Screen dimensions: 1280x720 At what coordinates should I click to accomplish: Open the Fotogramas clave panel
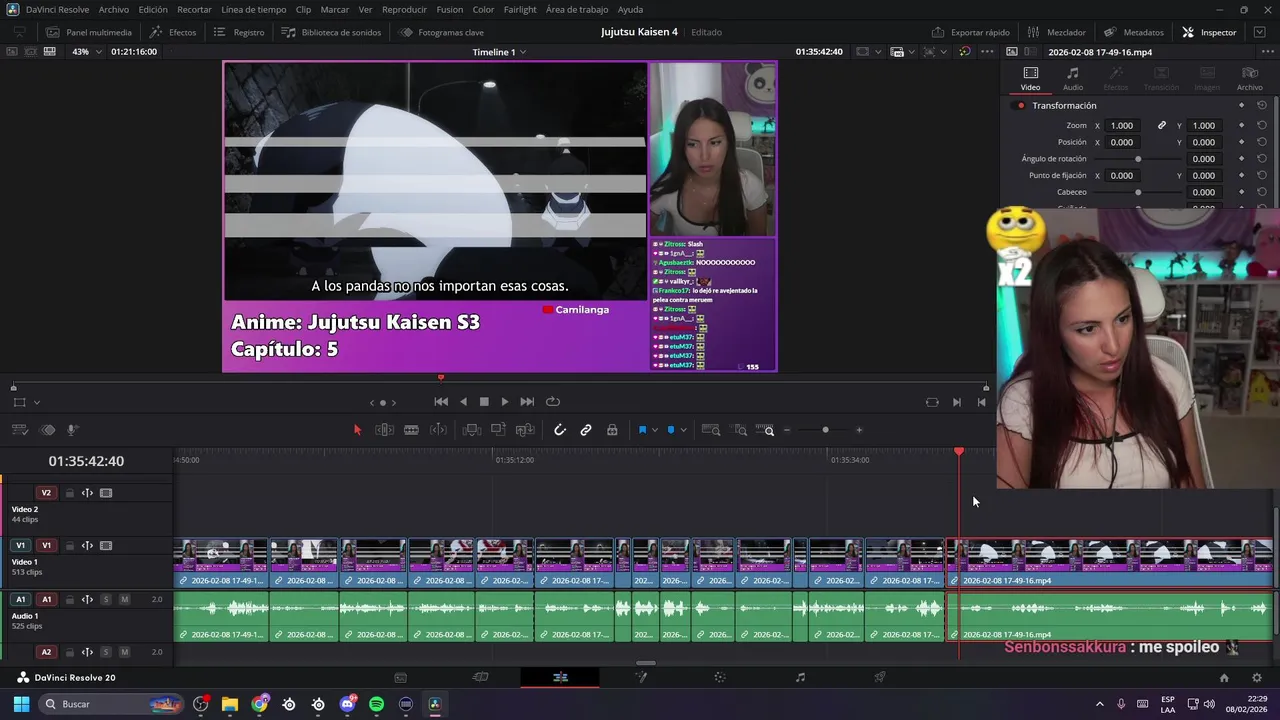[x=441, y=32]
